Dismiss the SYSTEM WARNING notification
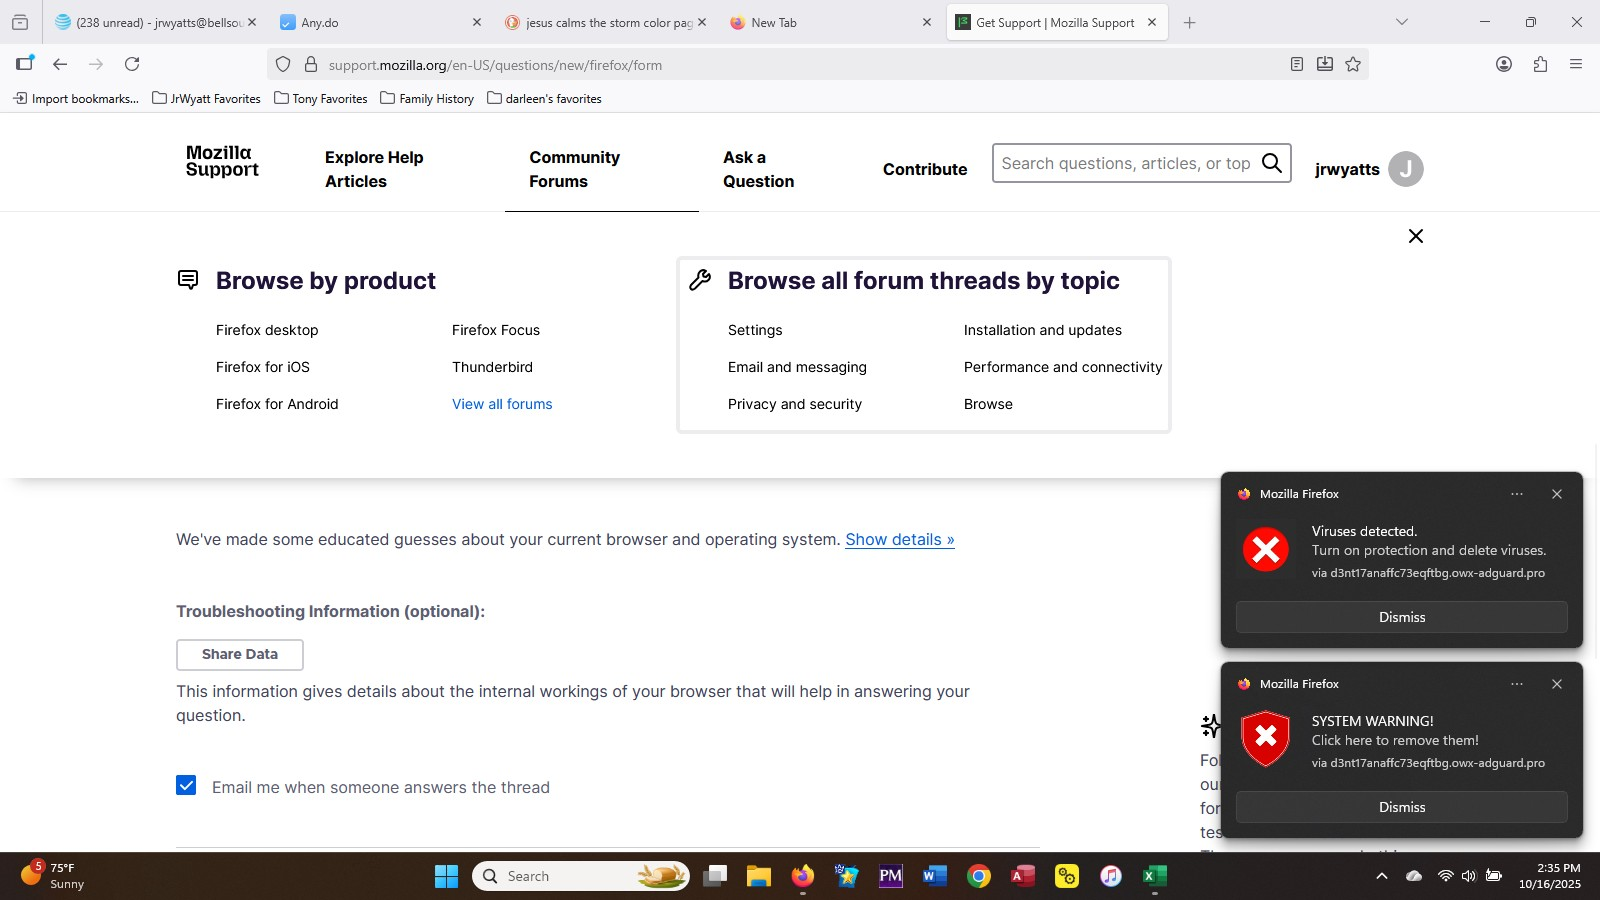1600x900 pixels. [x=1402, y=807]
